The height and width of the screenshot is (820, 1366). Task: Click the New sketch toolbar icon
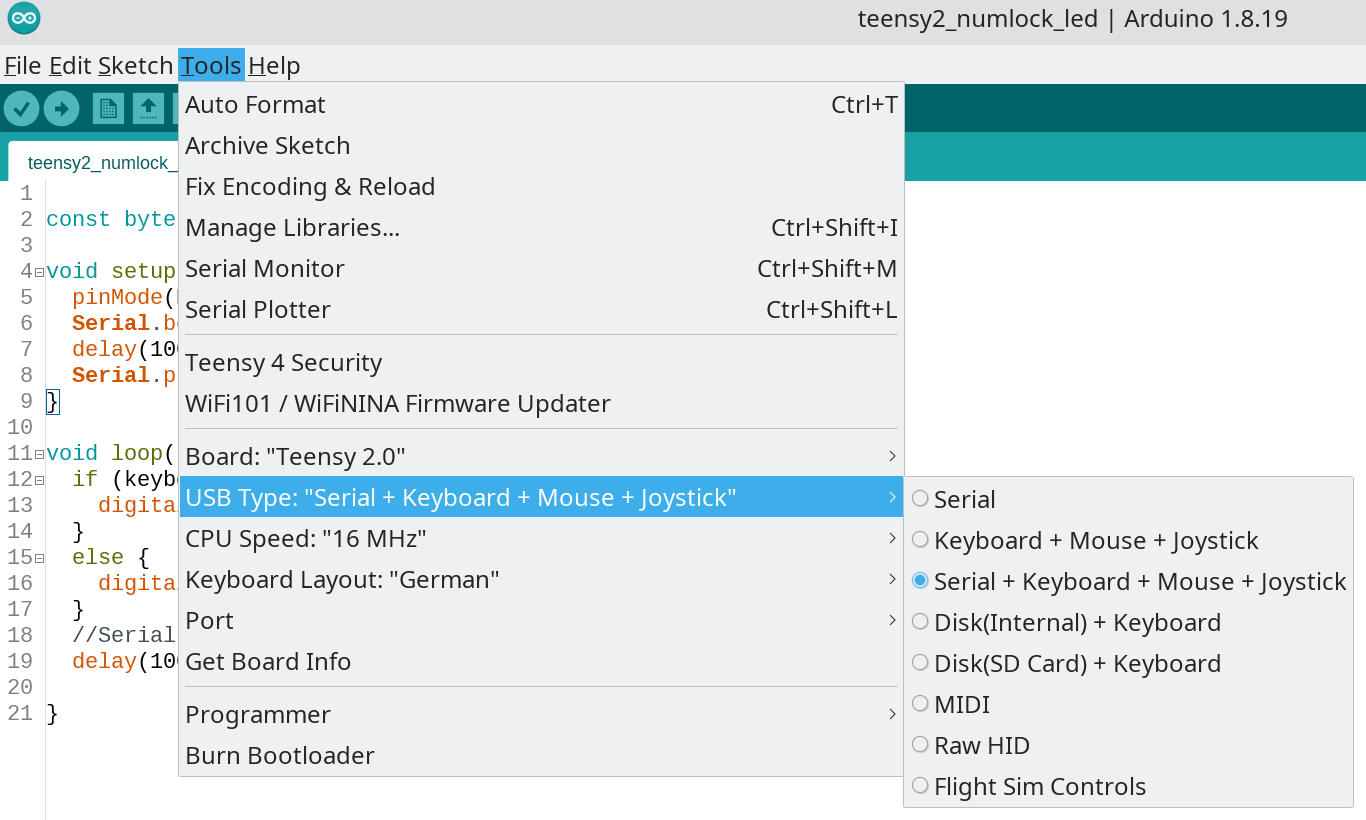108,108
